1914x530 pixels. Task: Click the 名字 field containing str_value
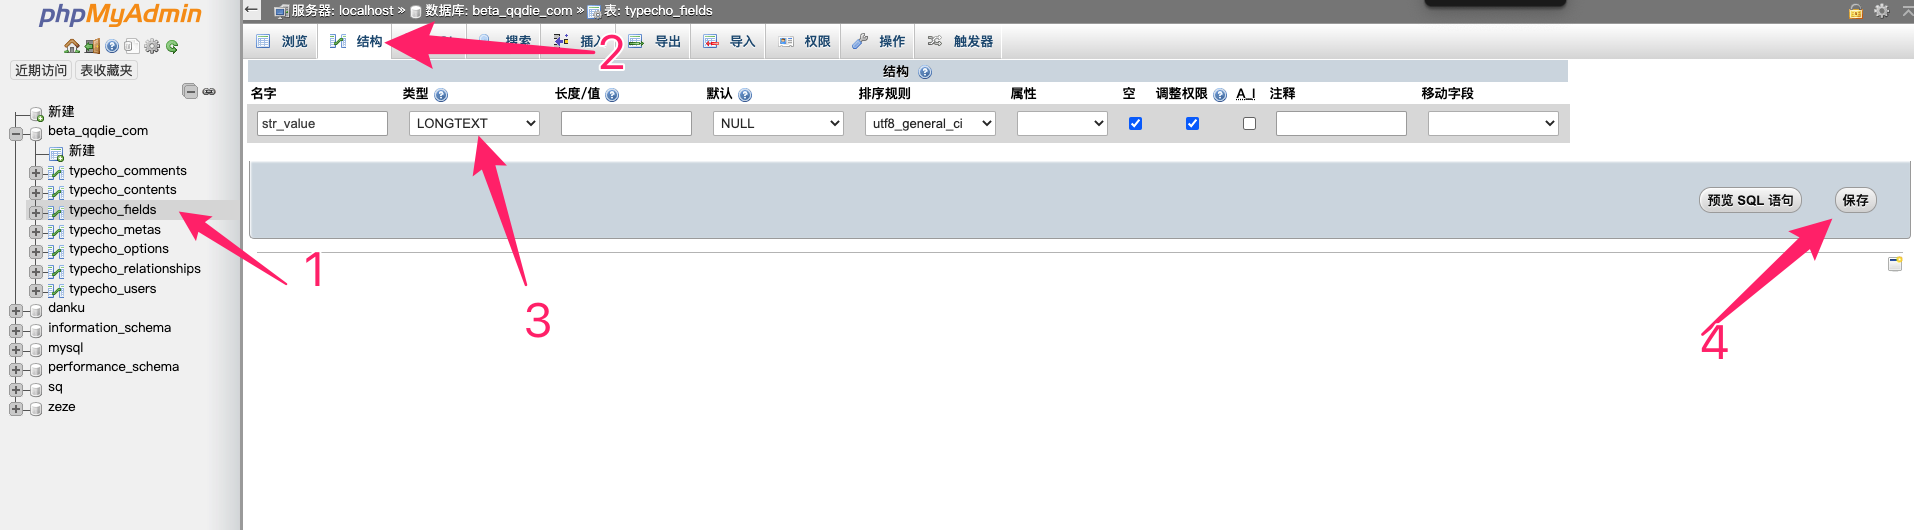coord(322,123)
